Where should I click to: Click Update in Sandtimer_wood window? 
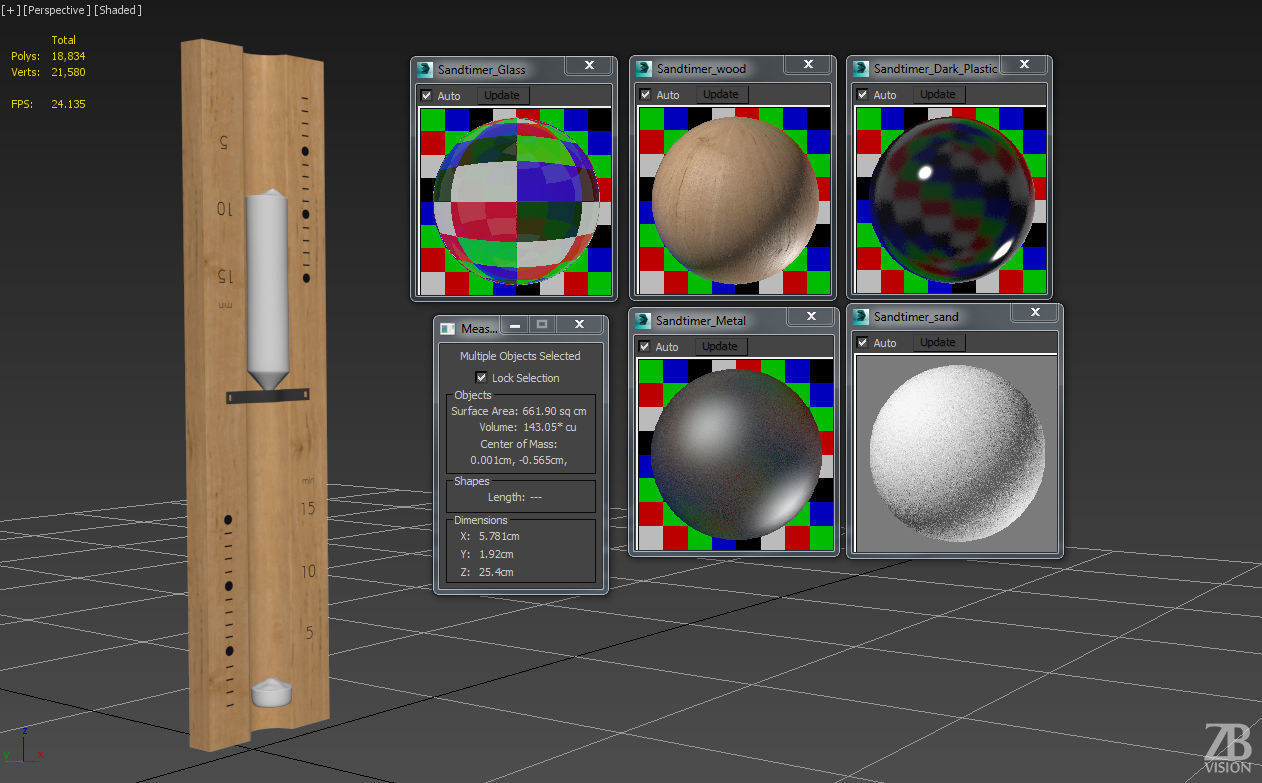720,94
